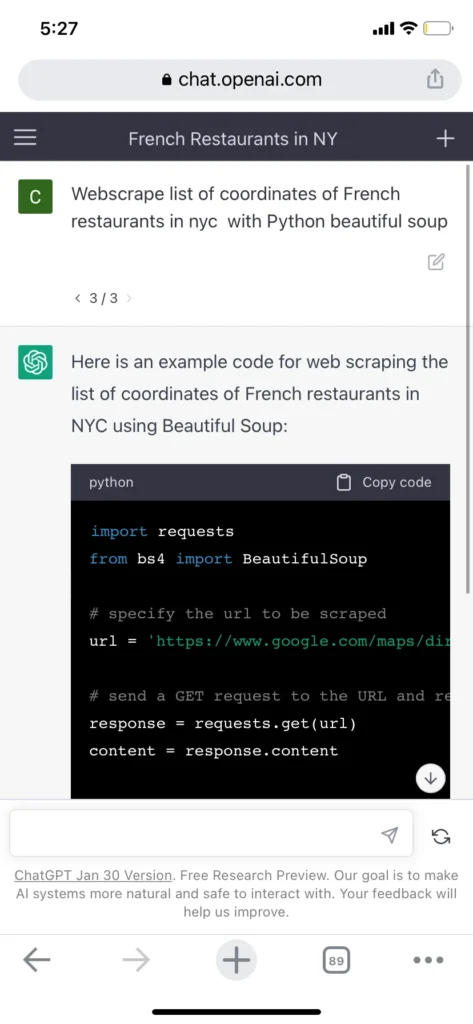Image resolution: width=473 pixels, height=1024 pixels.
Task: Focus the chat message input field
Action: point(211,833)
